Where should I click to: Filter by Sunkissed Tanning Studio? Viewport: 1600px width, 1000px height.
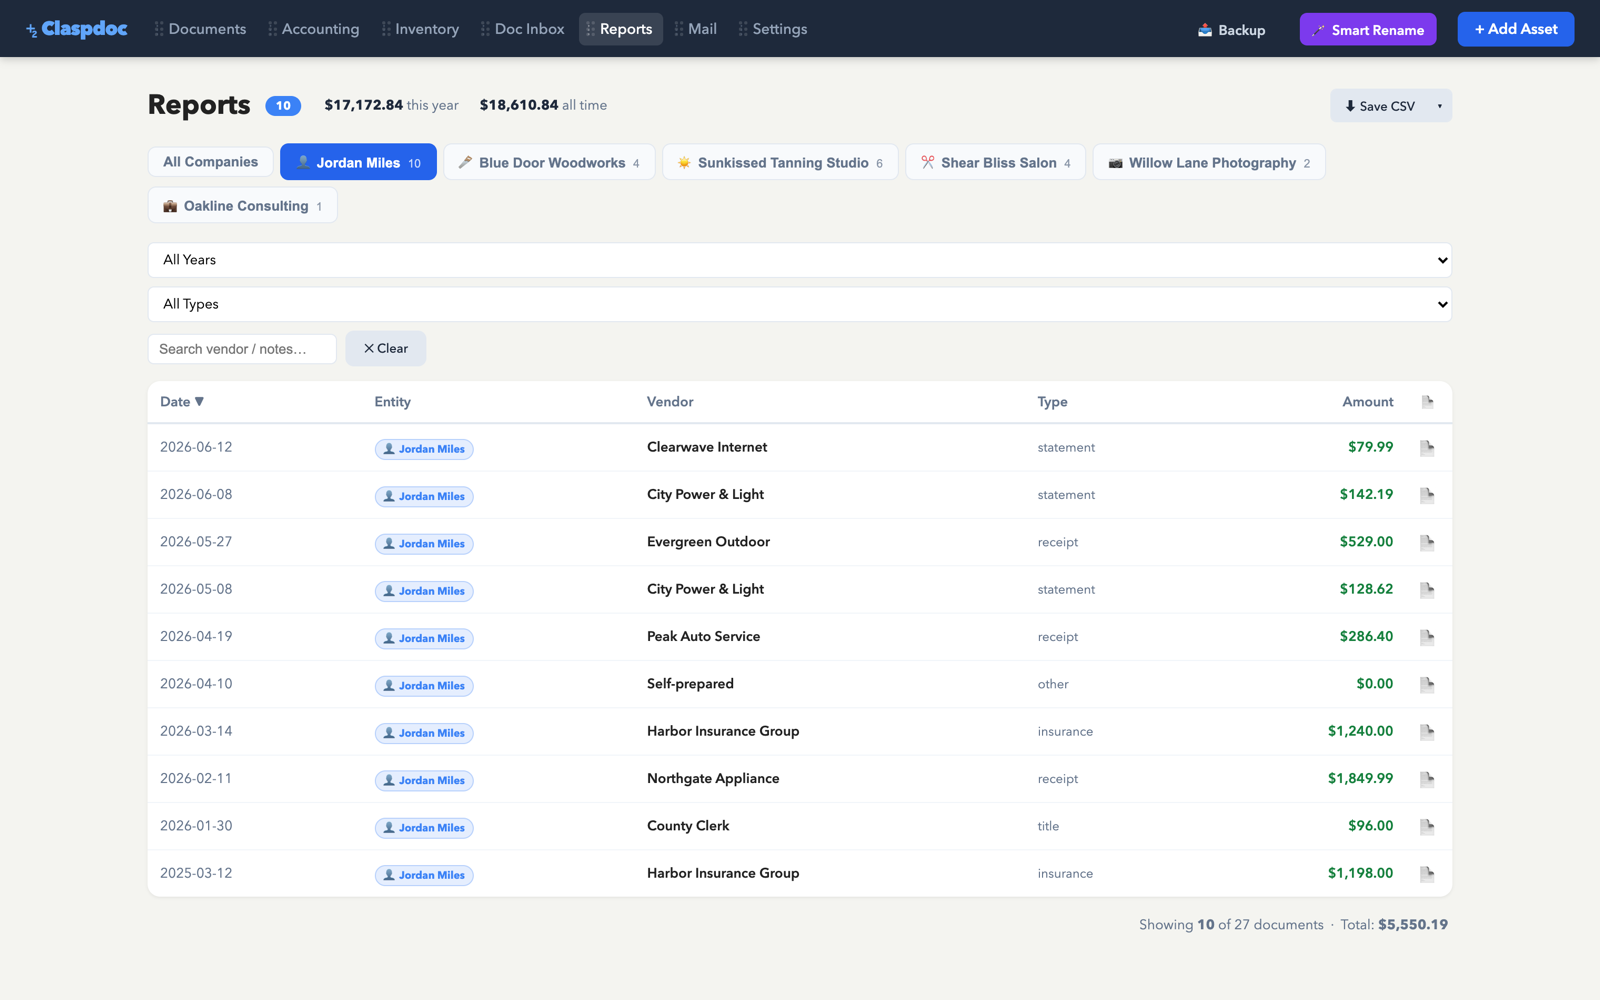point(780,162)
